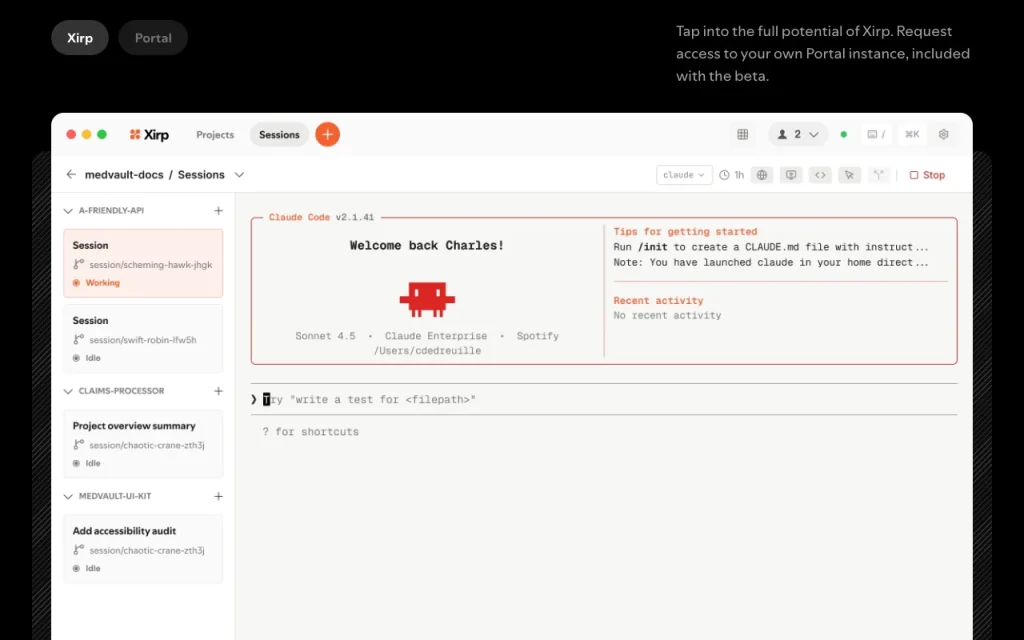Collapse the MEDVAULT-UI-KIT group
The image size is (1024, 640).
(68, 496)
